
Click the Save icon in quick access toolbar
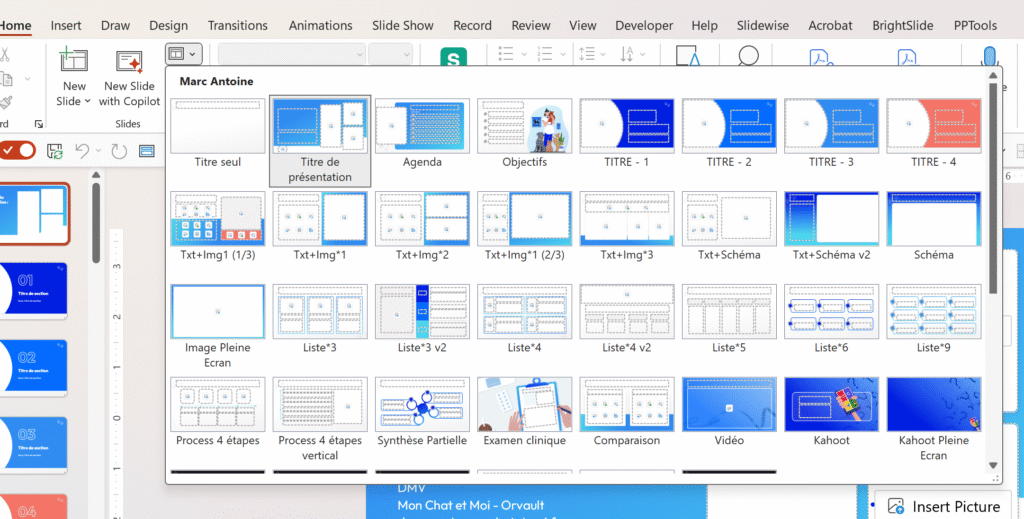(x=55, y=151)
